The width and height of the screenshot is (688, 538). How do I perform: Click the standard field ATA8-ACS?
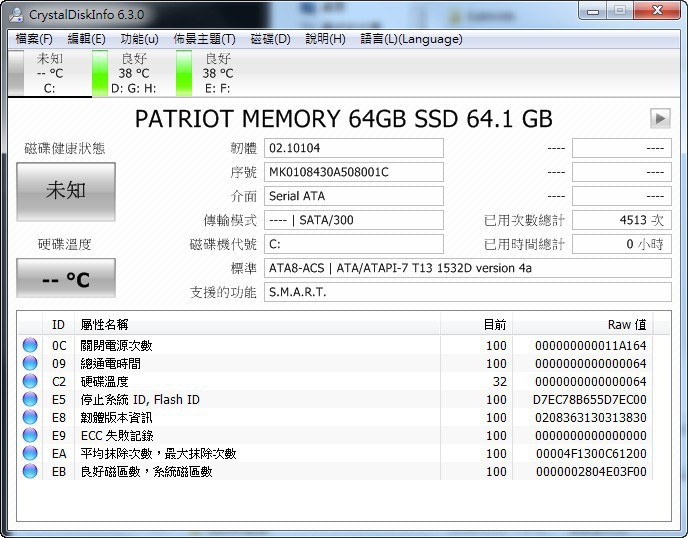coord(468,268)
